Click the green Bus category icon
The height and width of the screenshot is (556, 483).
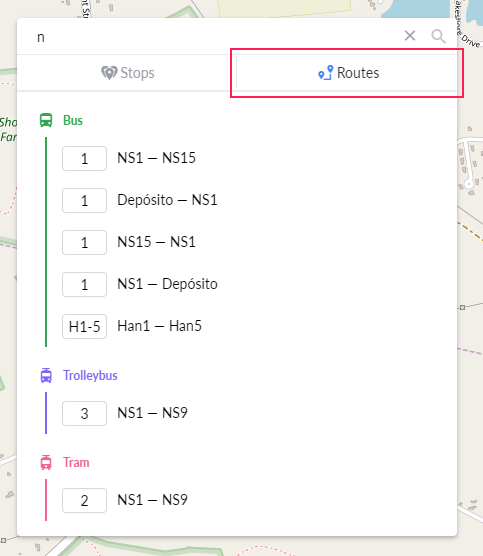(46, 120)
